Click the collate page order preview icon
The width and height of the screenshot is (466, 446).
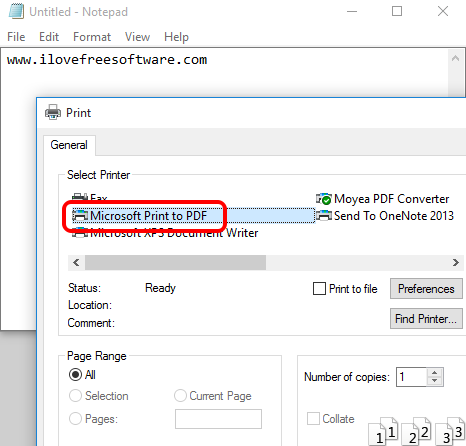[417, 431]
